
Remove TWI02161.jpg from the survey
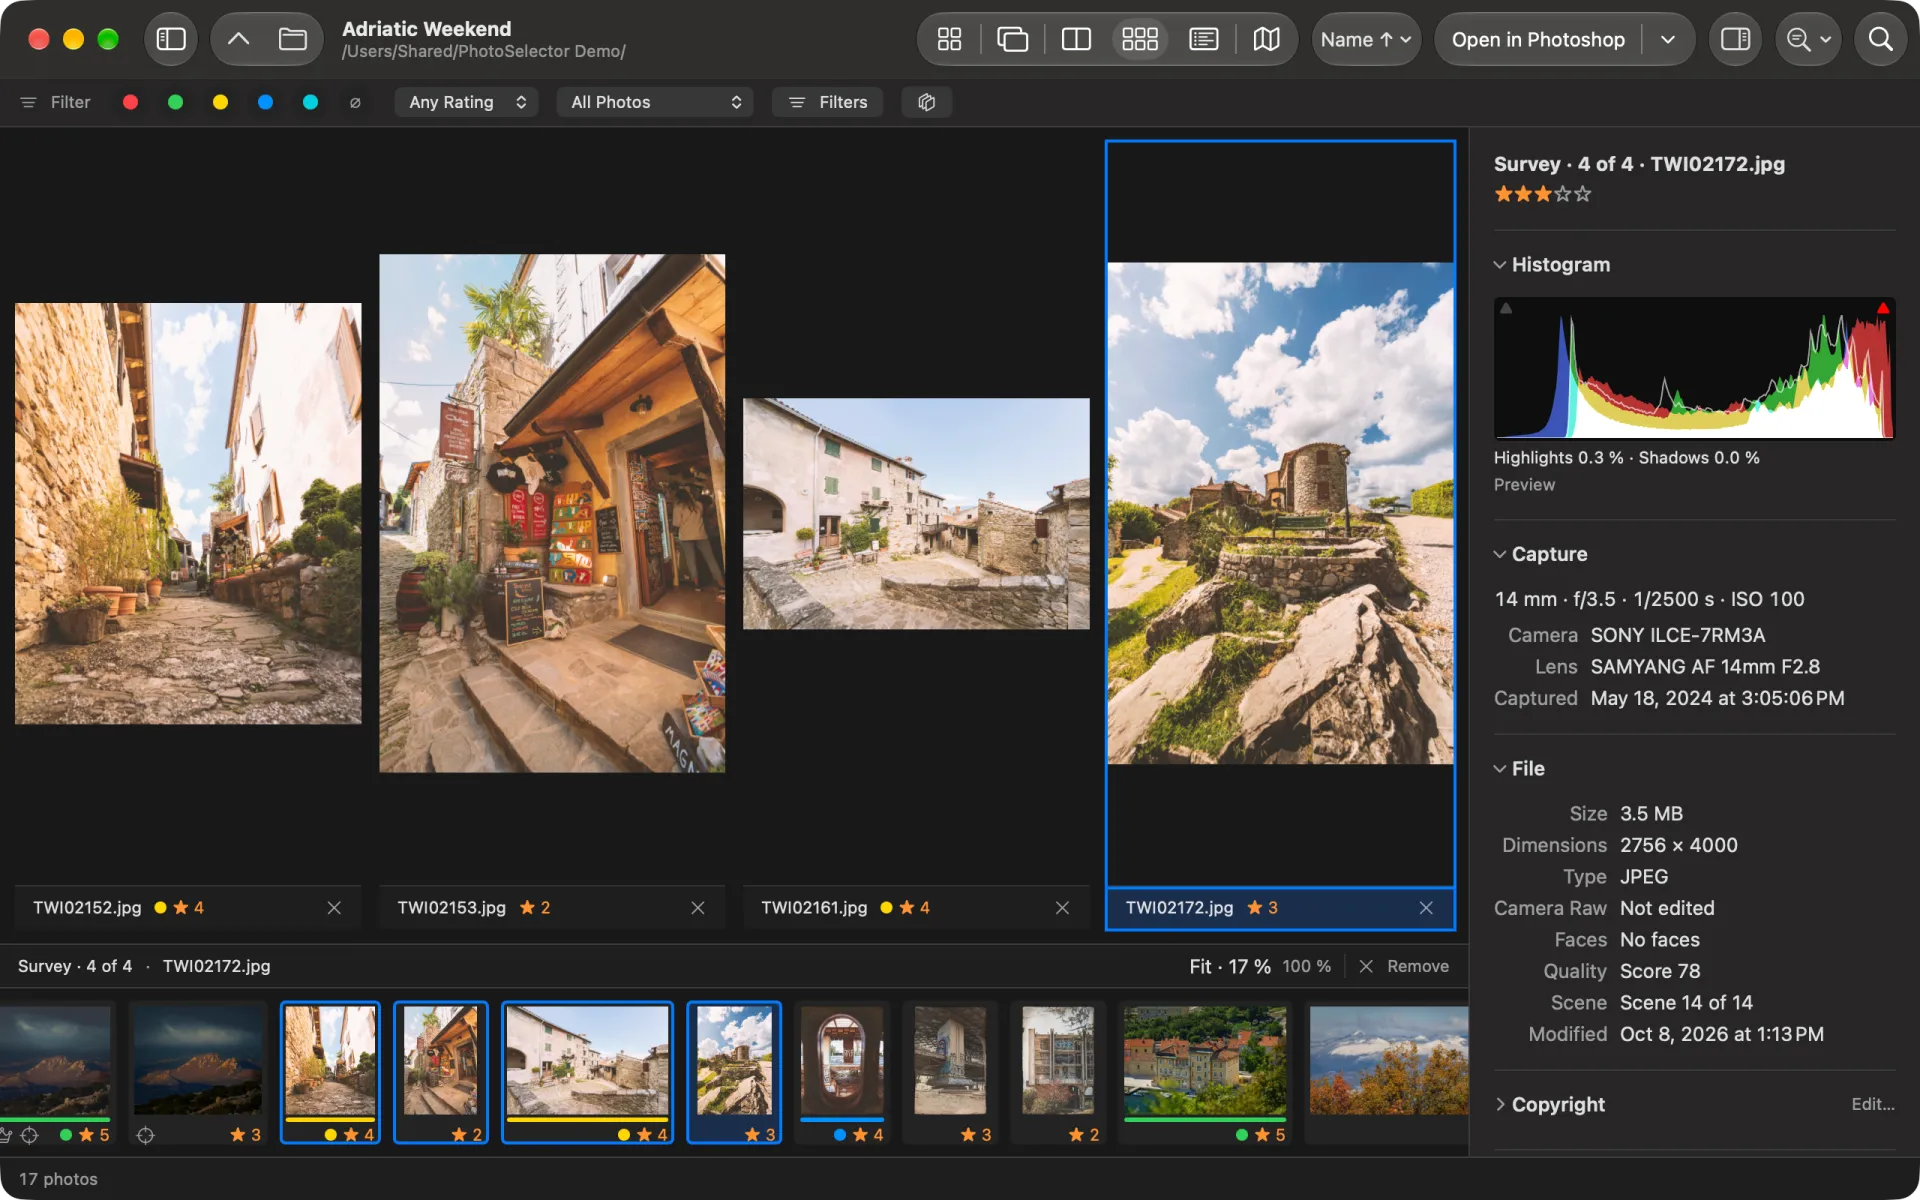[1062, 908]
